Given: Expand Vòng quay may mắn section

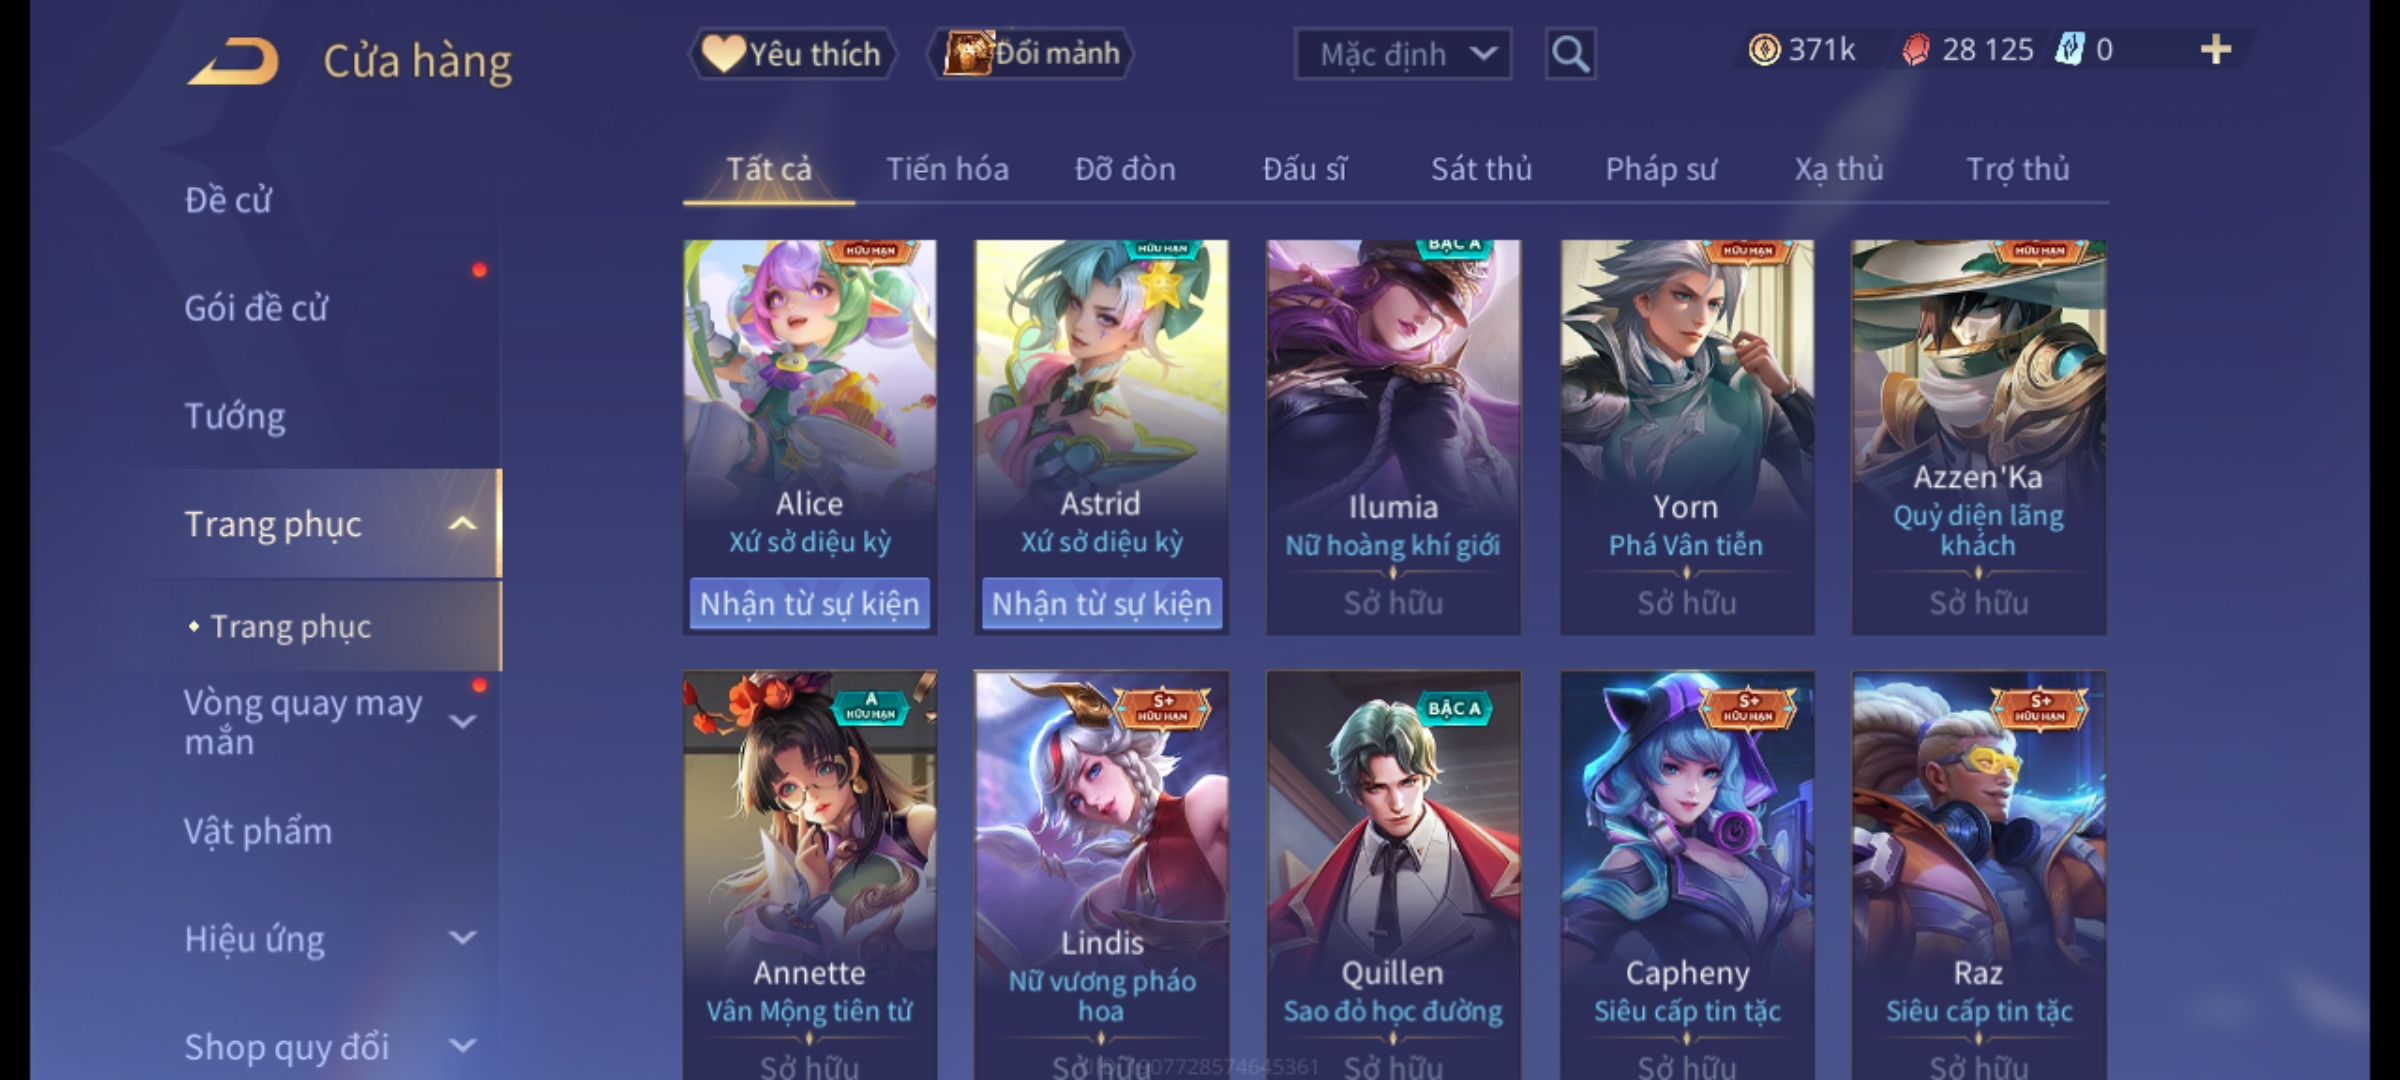Looking at the screenshot, I should 462,721.
